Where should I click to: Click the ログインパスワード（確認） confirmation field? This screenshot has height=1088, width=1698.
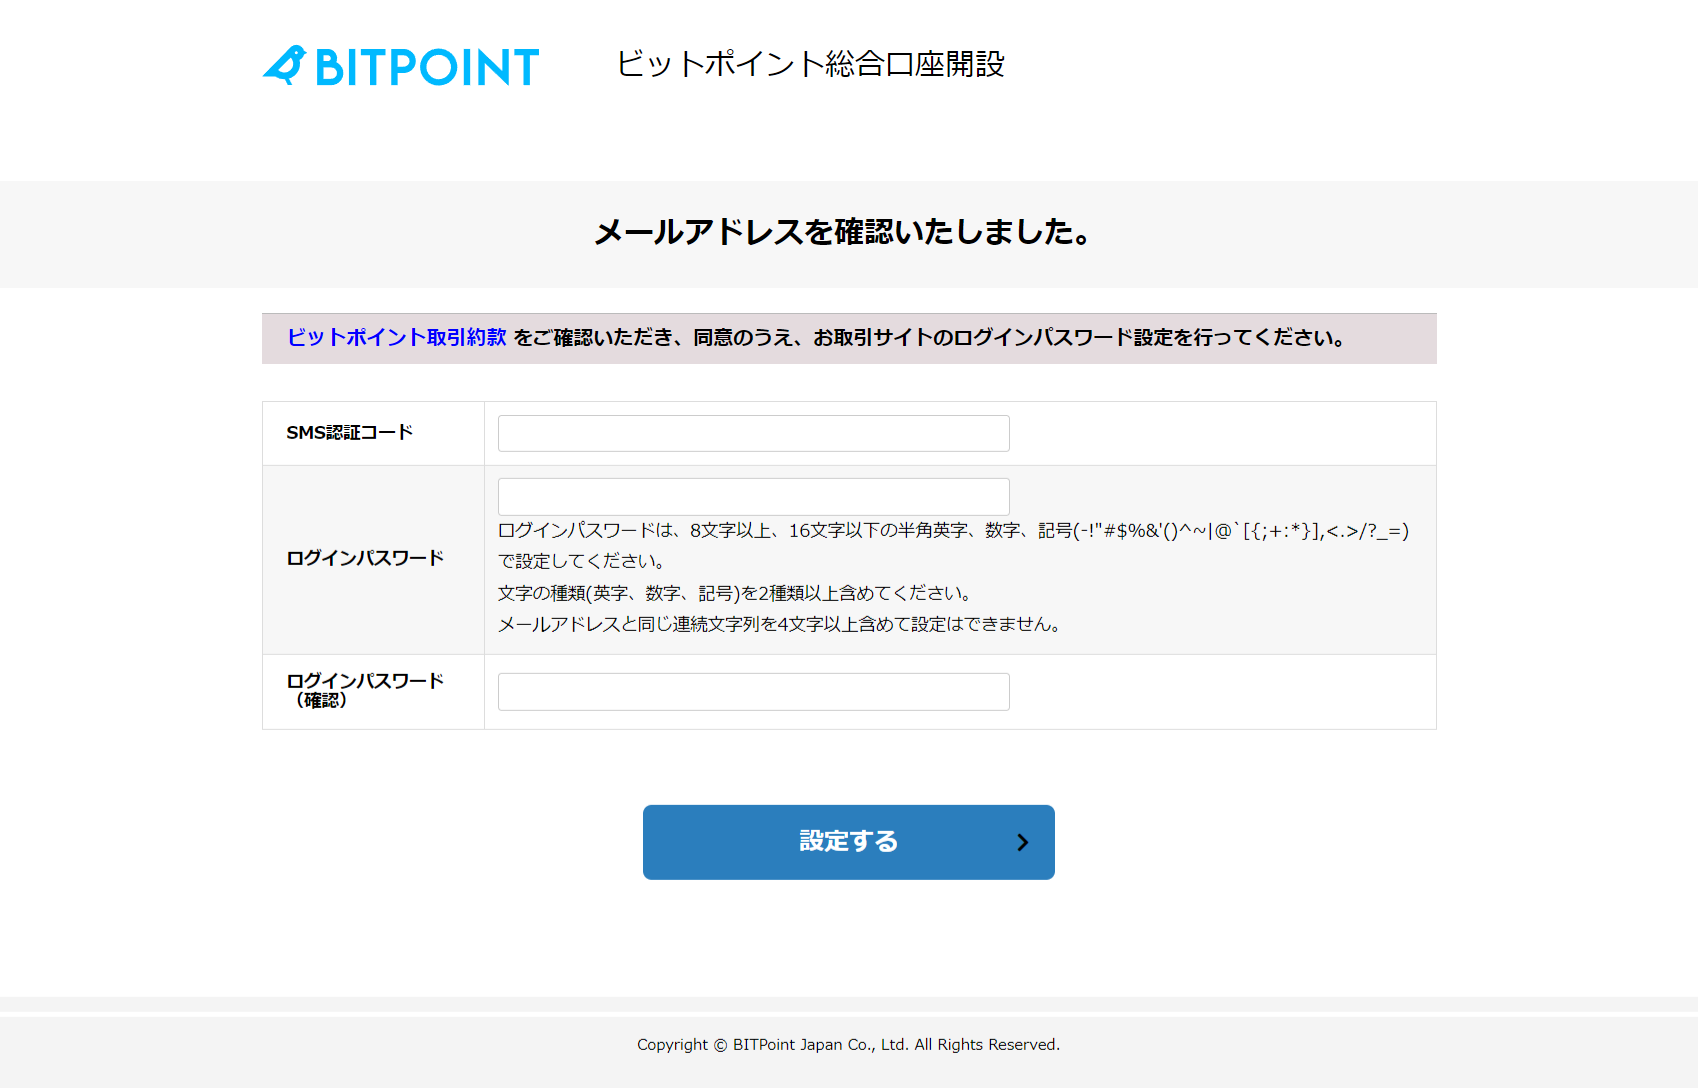[752, 691]
